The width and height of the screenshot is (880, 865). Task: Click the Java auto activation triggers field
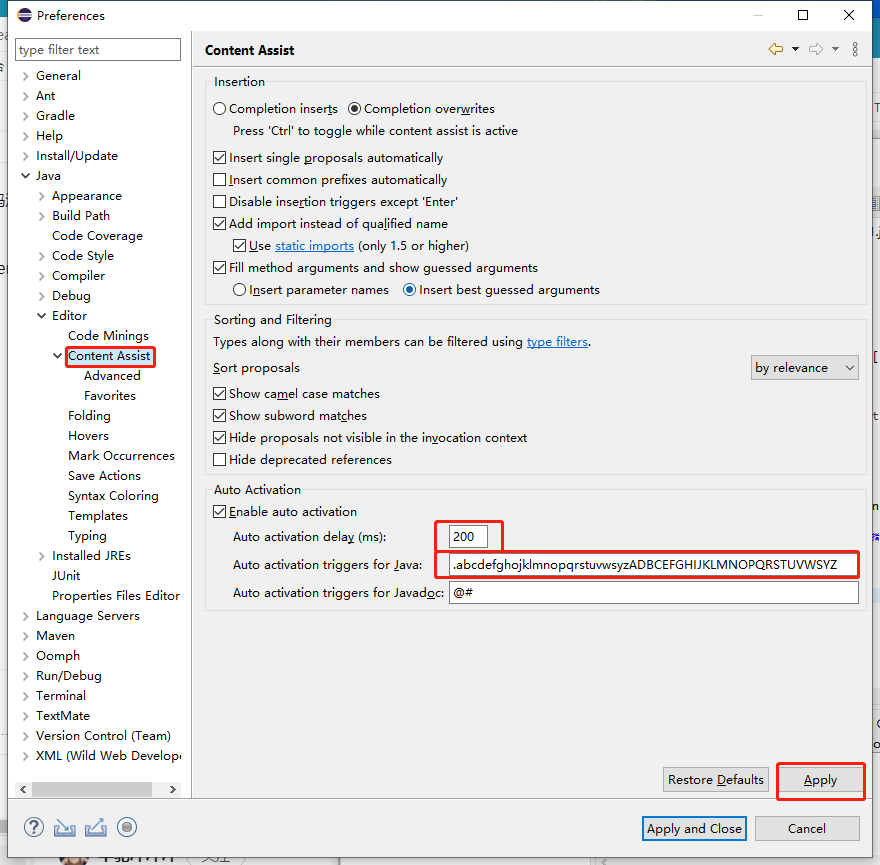(x=654, y=565)
